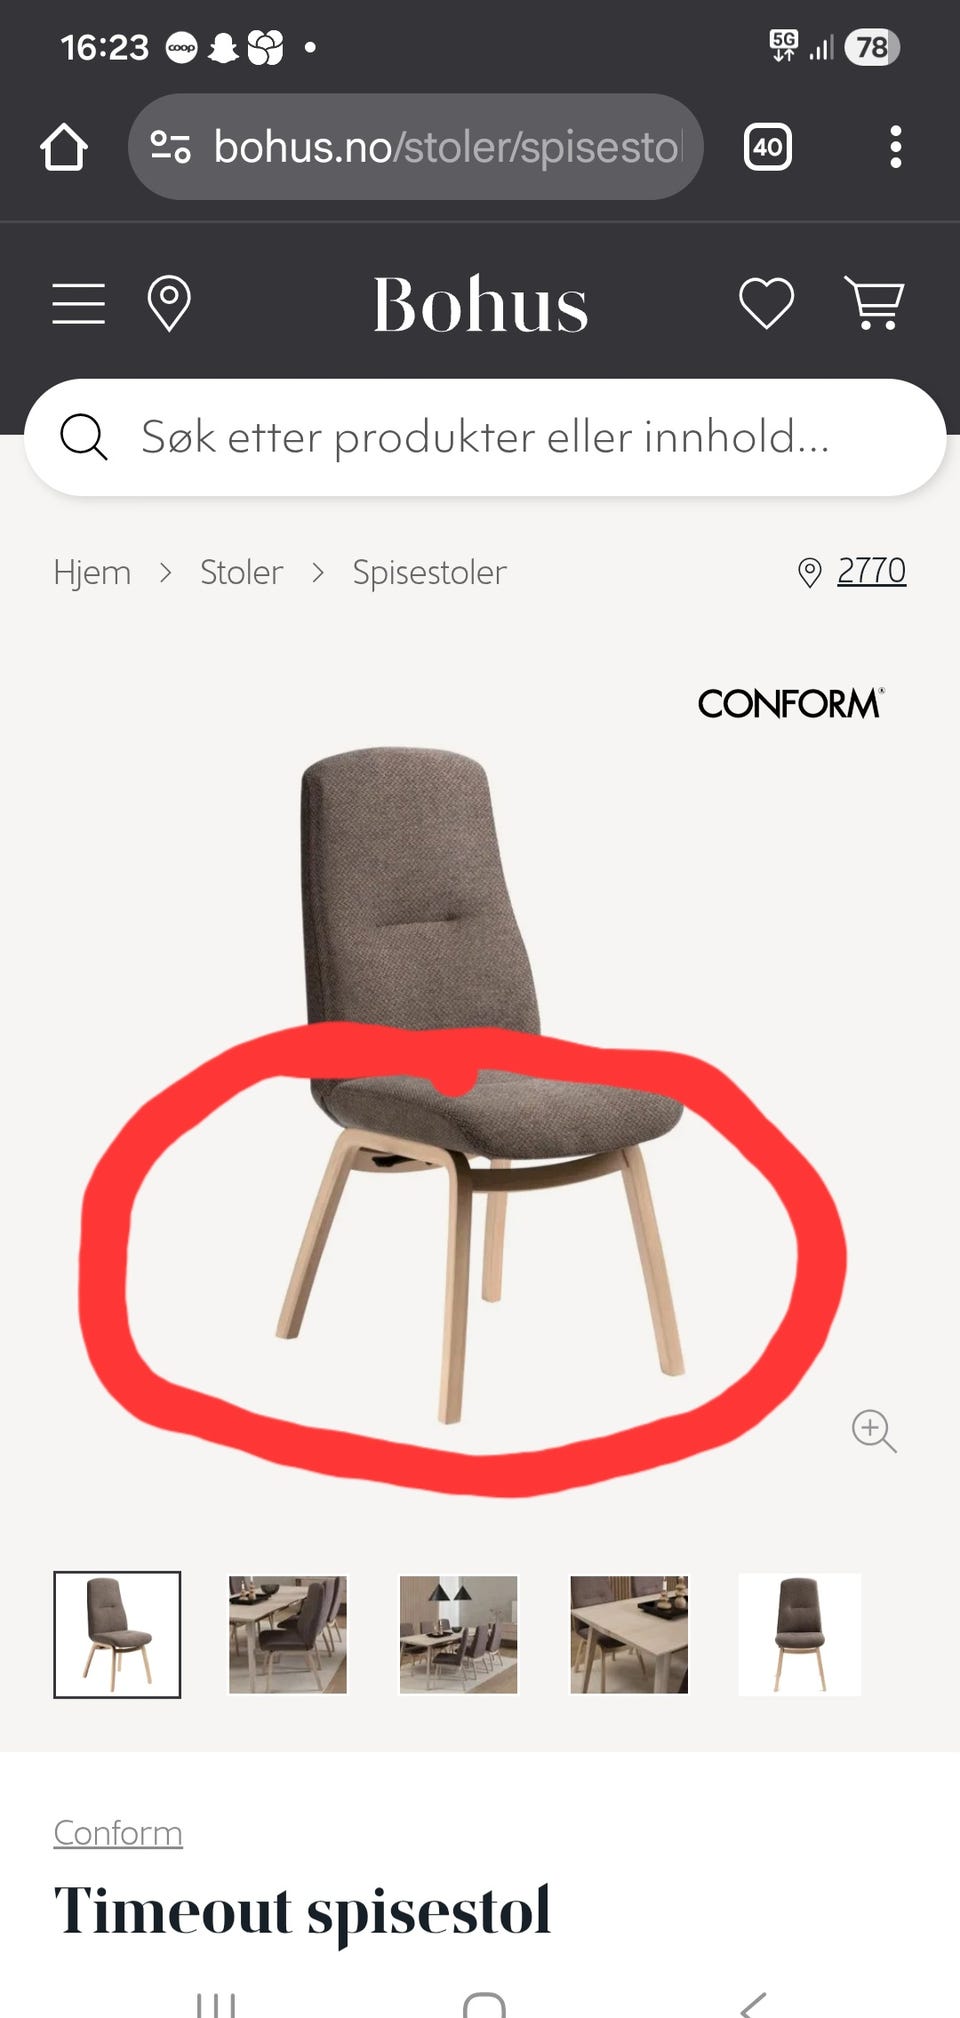Image resolution: width=960 pixels, height=2018 pixels.
Task: Tap the Bohus logo
Action: (x=480, y=304)
